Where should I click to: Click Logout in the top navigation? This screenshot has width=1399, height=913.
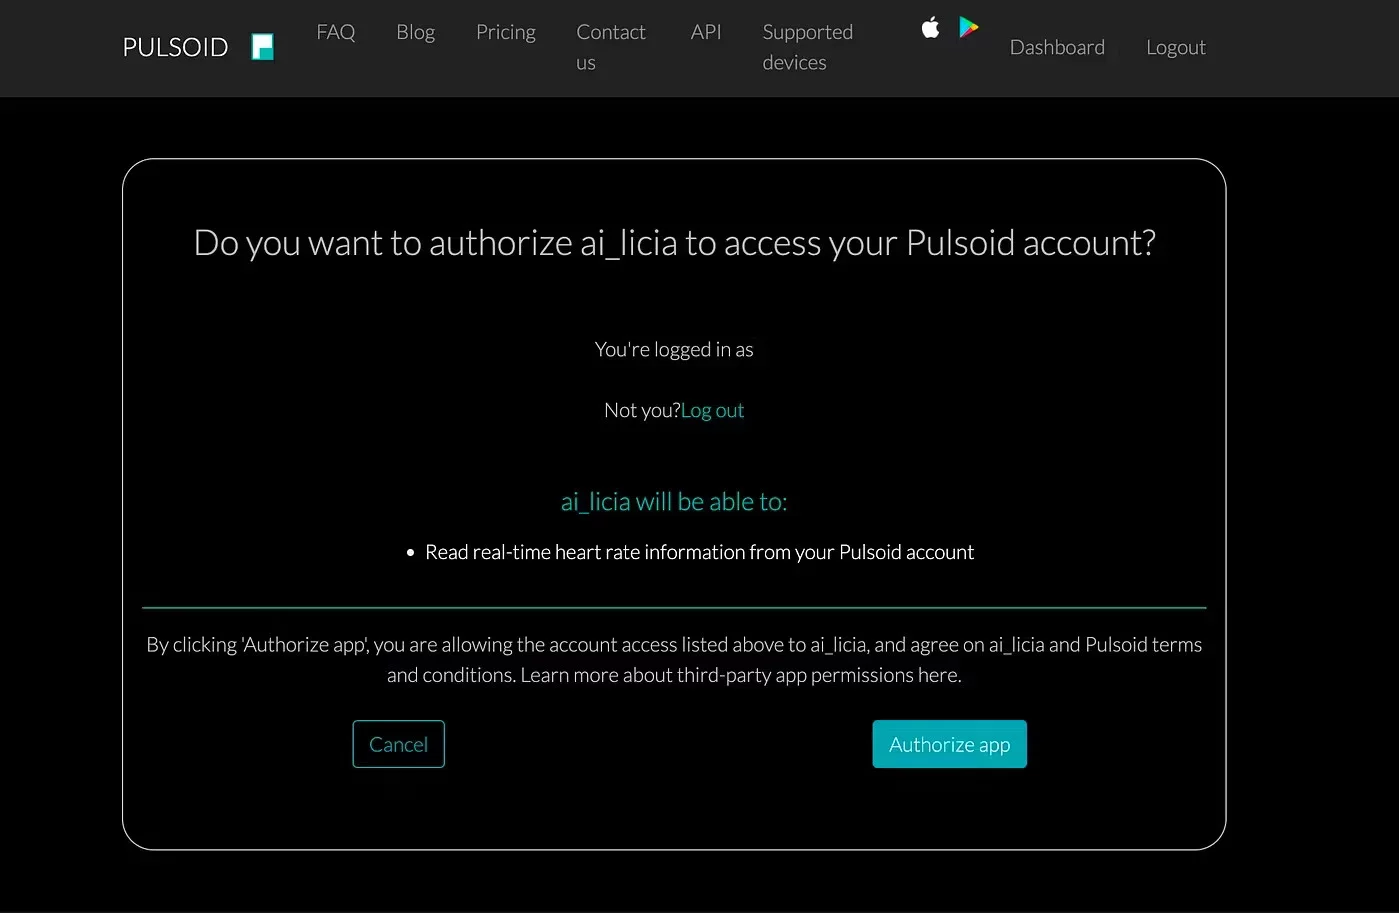pyautogui.click(x=1175, y=47)
